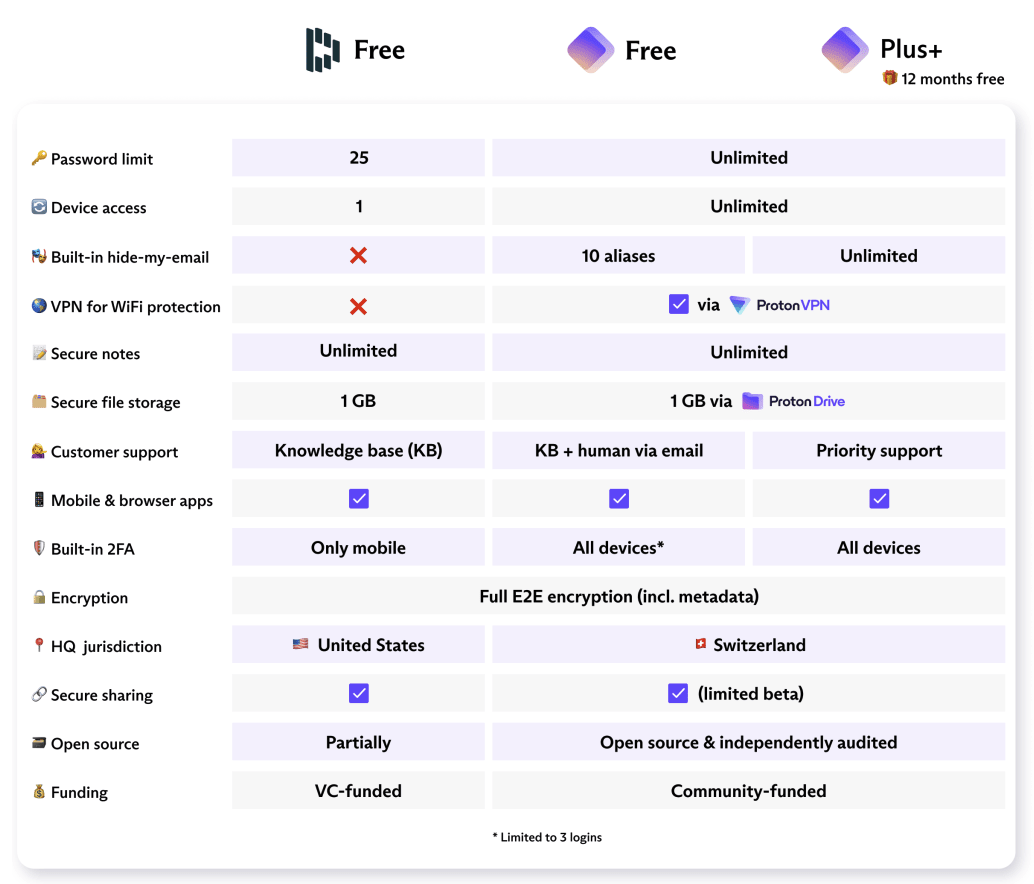
Task: Click the red X for hide-my-email
Action: click(358, 256)
